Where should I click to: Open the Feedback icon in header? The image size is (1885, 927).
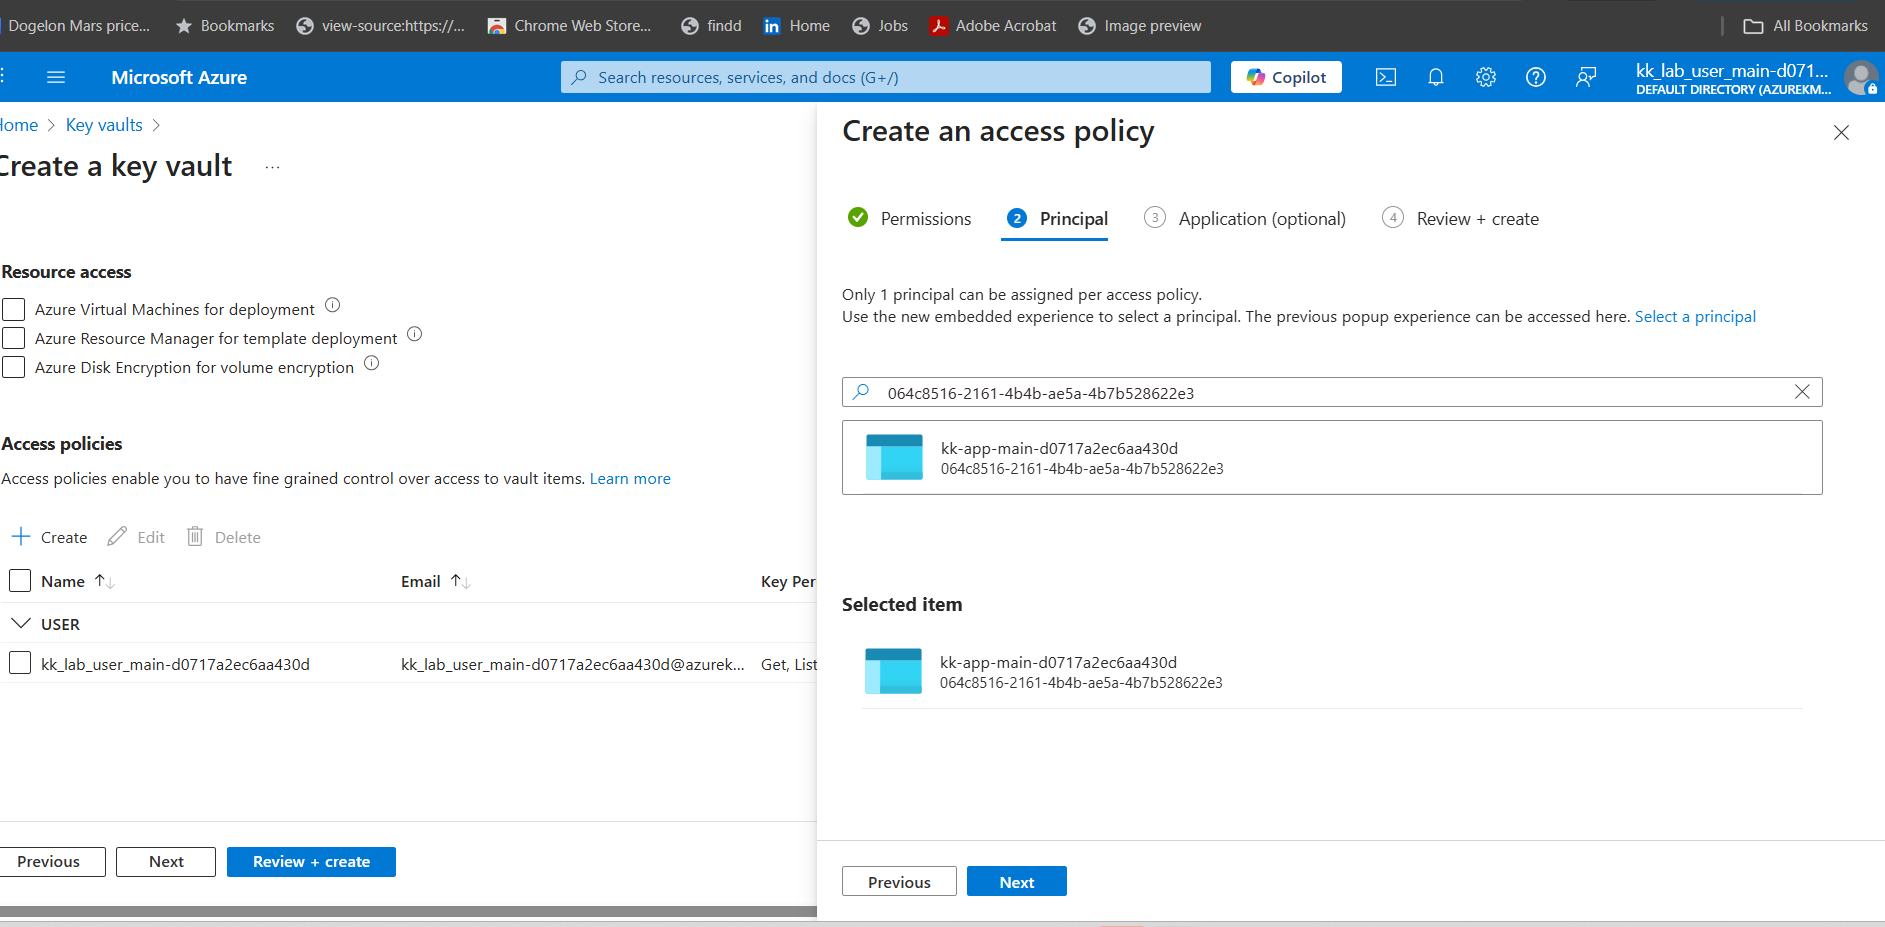coord(1586,77)
